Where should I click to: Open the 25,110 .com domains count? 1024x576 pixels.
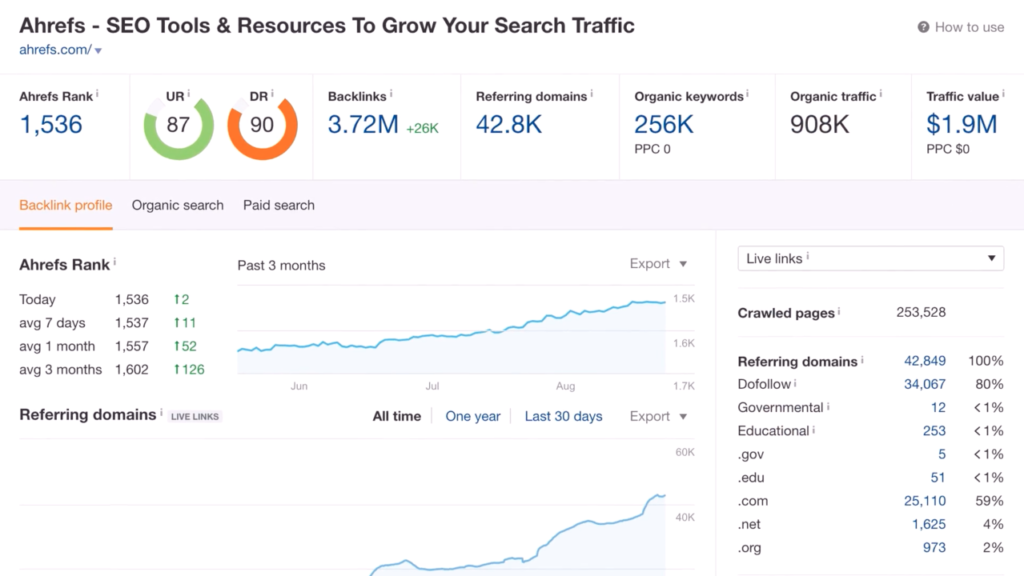(925, 501)
